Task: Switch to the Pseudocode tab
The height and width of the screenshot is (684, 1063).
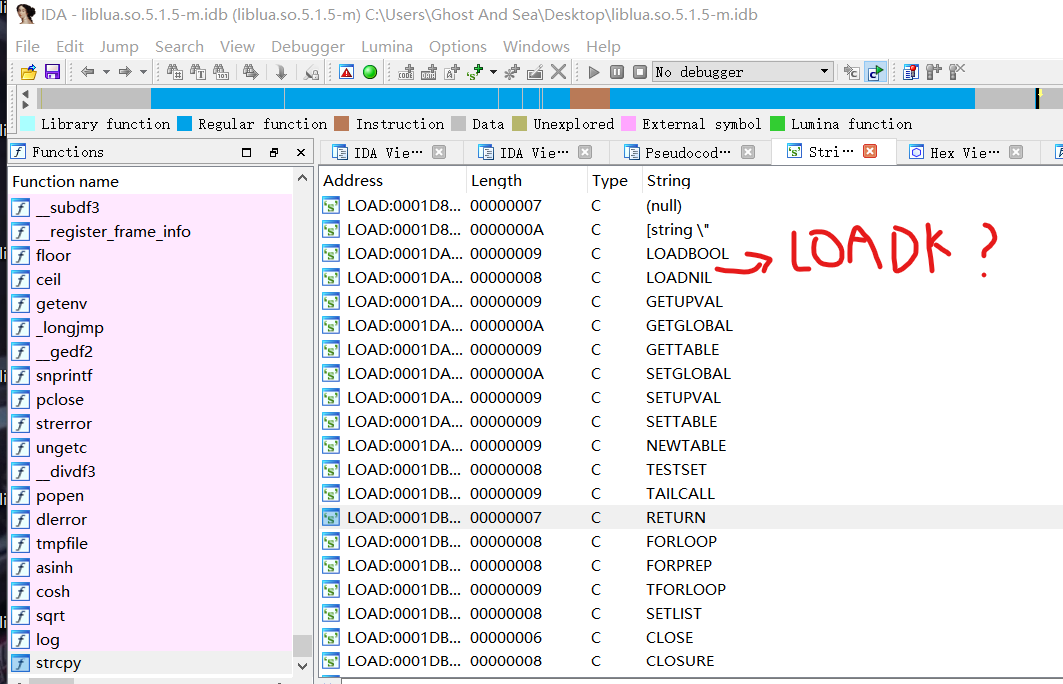Action: tap(685, 152)
